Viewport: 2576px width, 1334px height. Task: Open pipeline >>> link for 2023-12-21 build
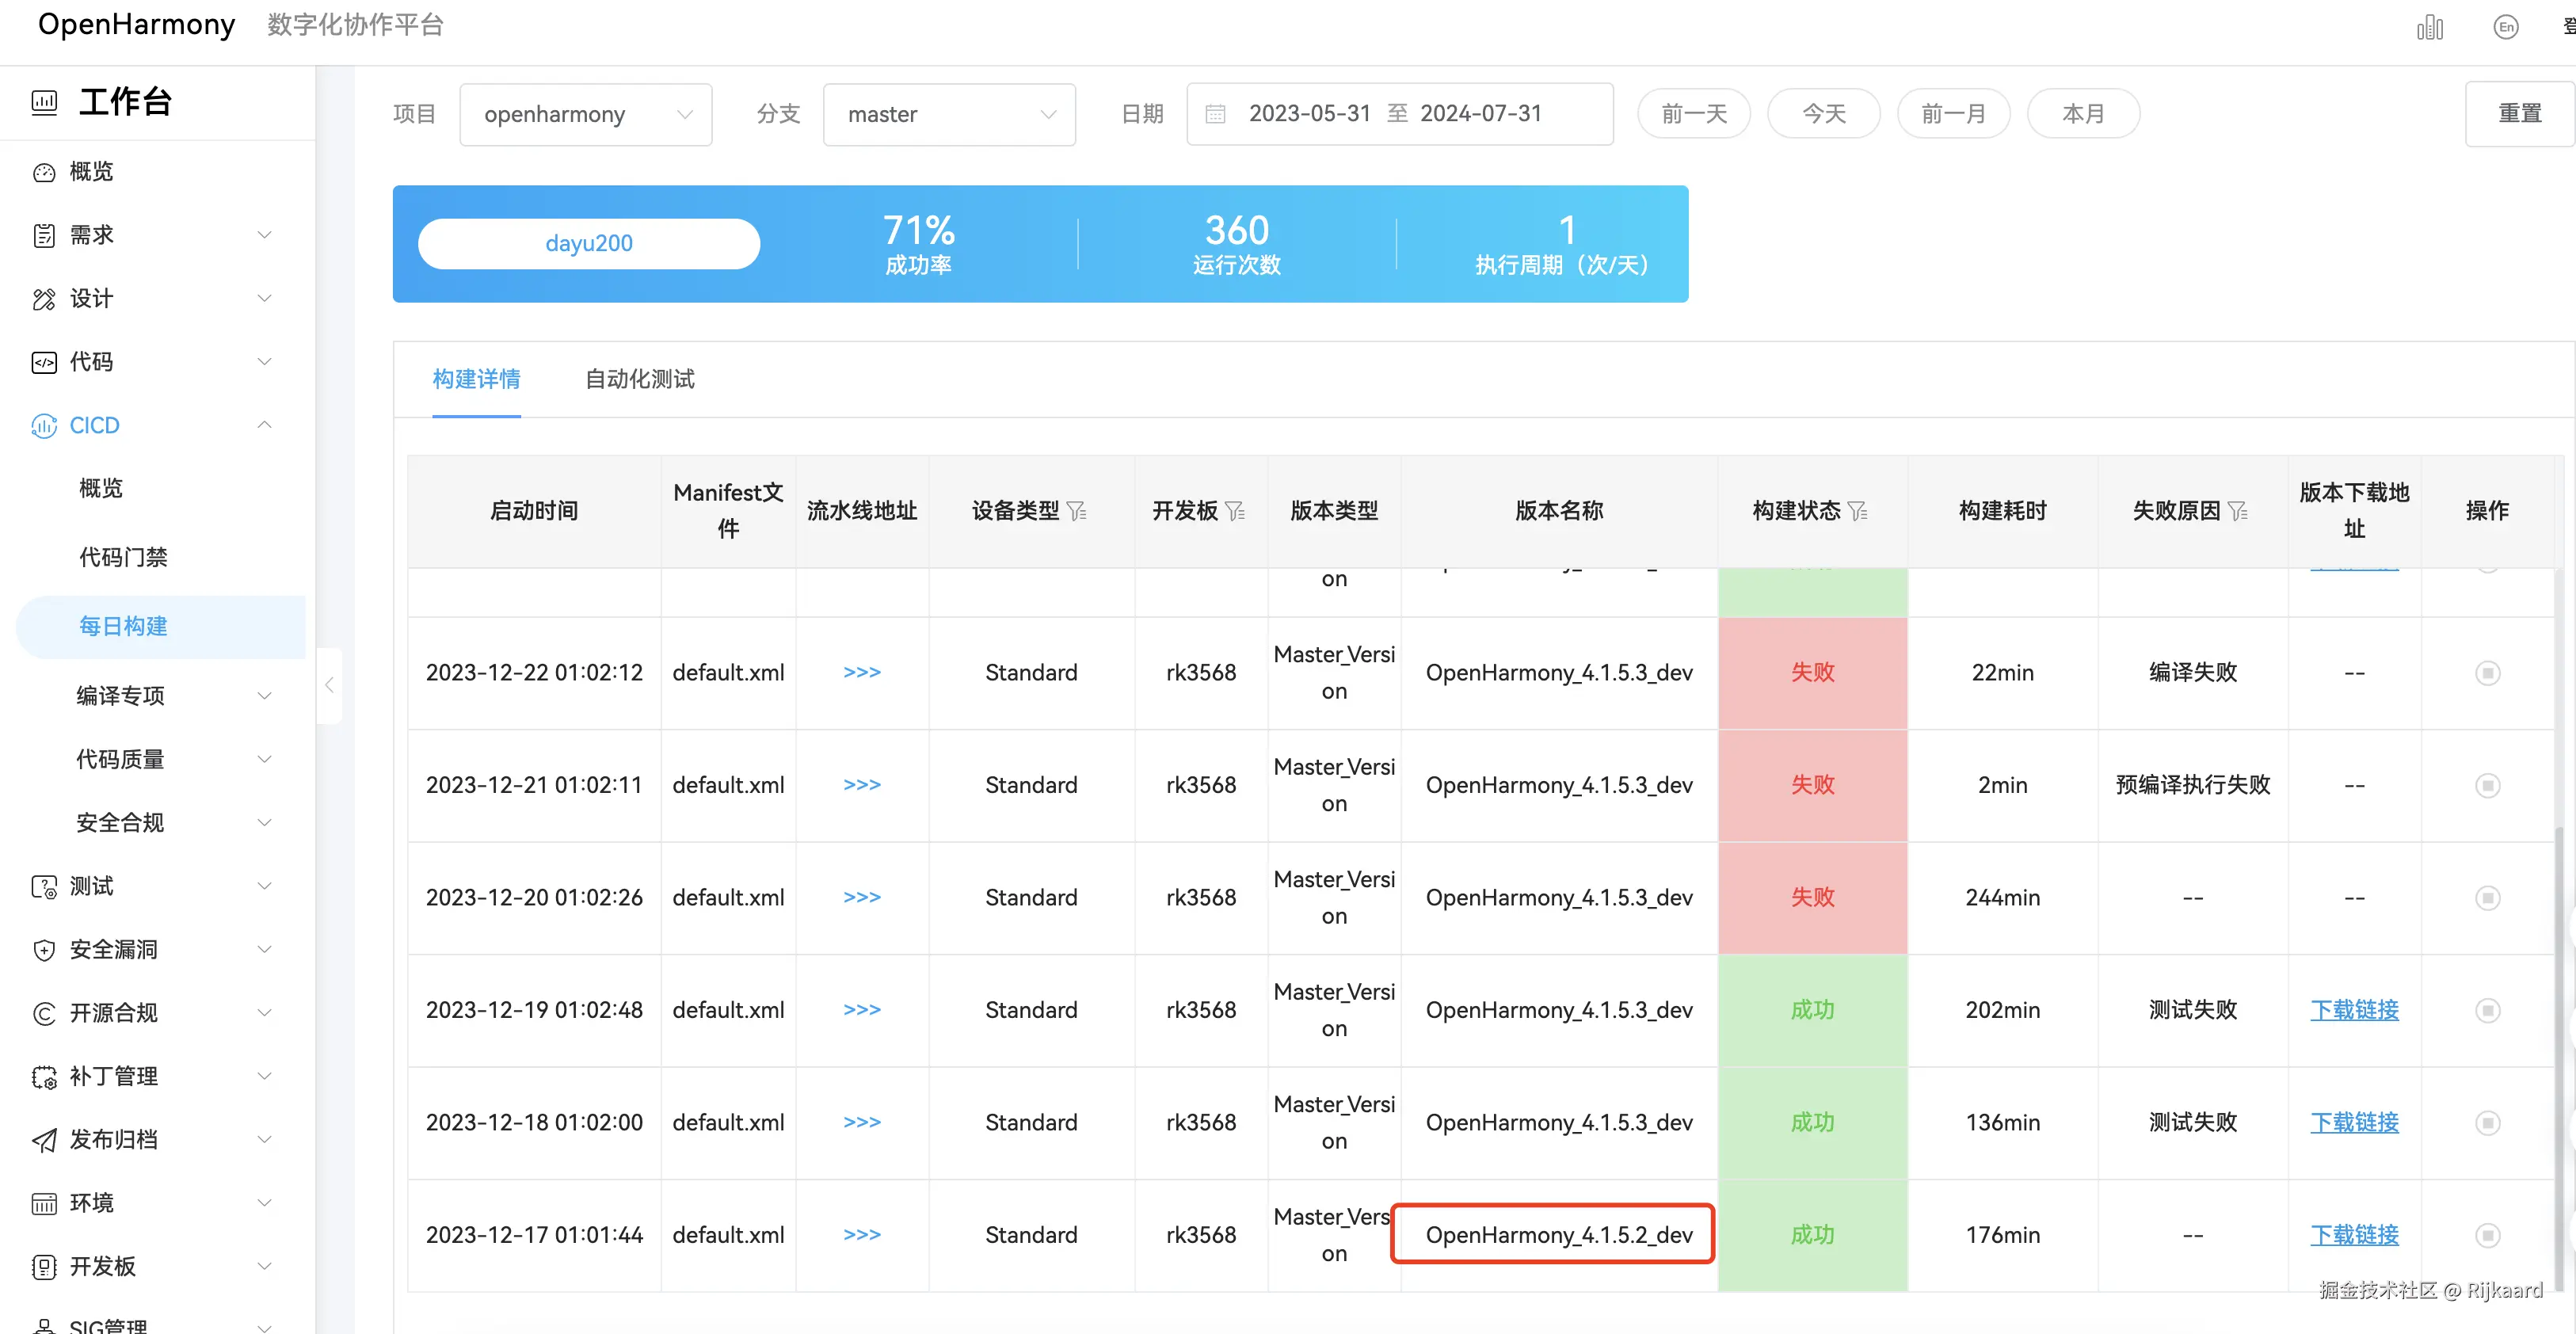(861, 785)
